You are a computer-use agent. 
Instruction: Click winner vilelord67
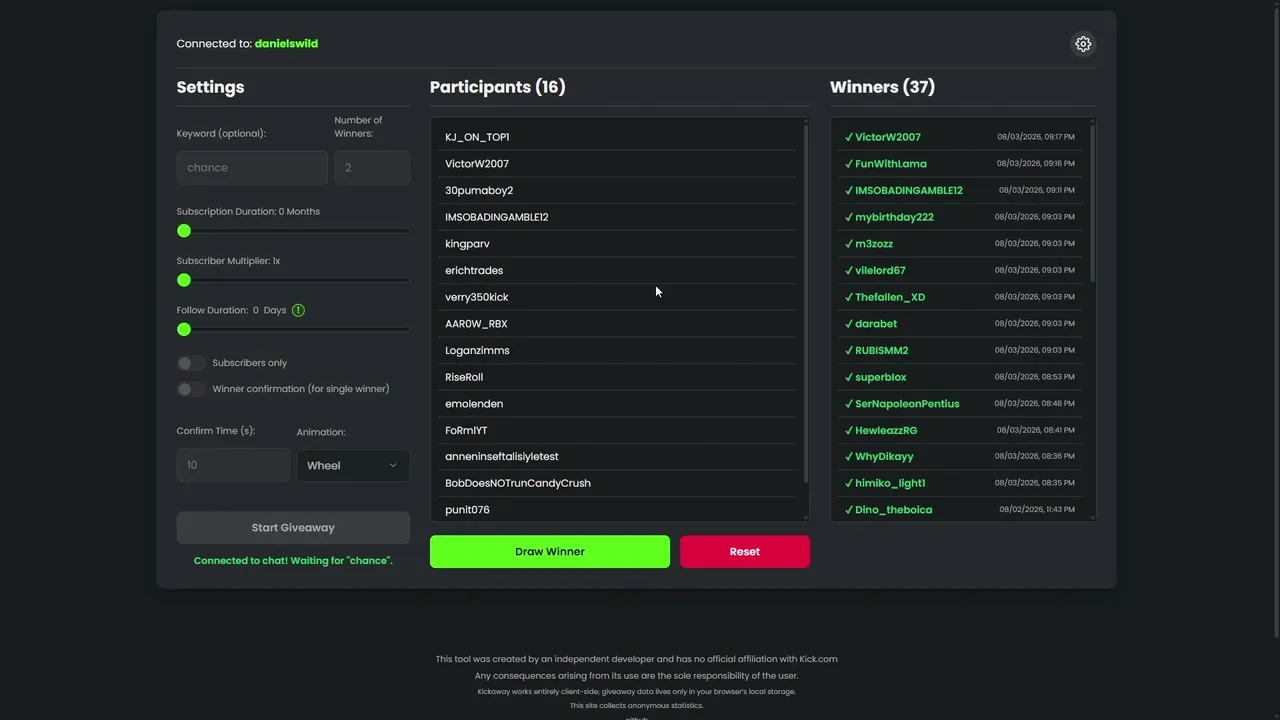(880, 270)
